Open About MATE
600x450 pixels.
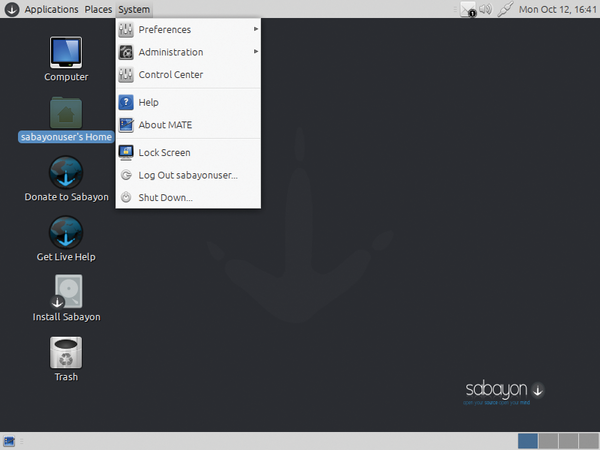(188, 125)
